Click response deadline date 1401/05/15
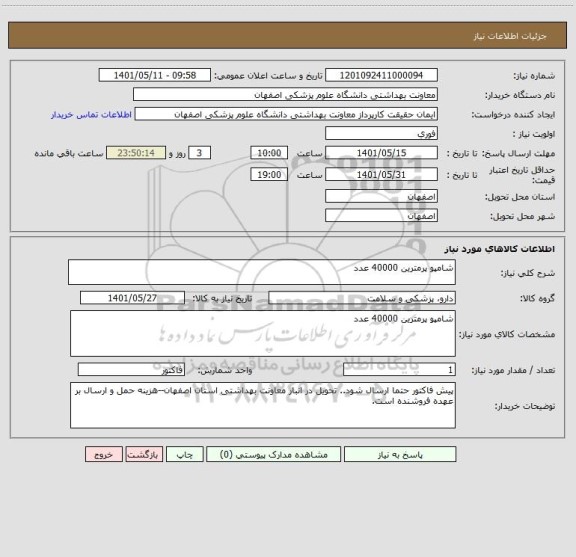Screen dimensions: 576x557 click(x=381, y=153)
